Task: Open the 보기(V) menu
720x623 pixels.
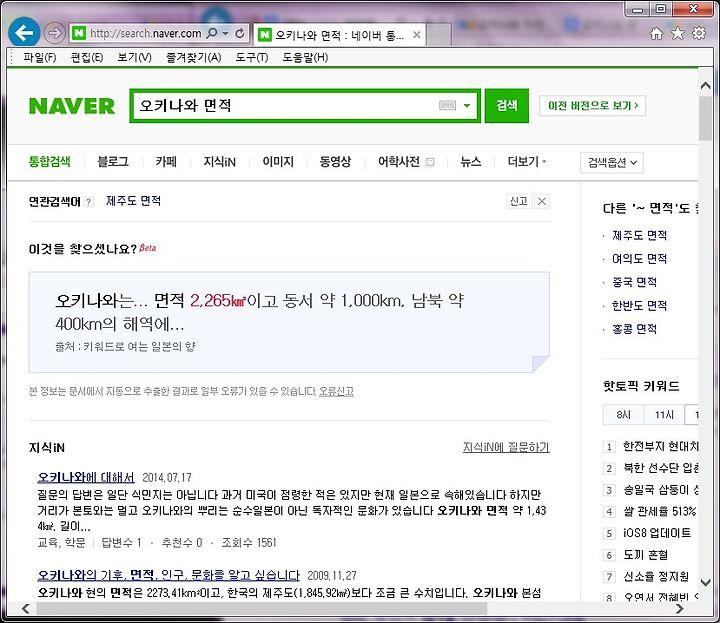Action: coord(134,58)
